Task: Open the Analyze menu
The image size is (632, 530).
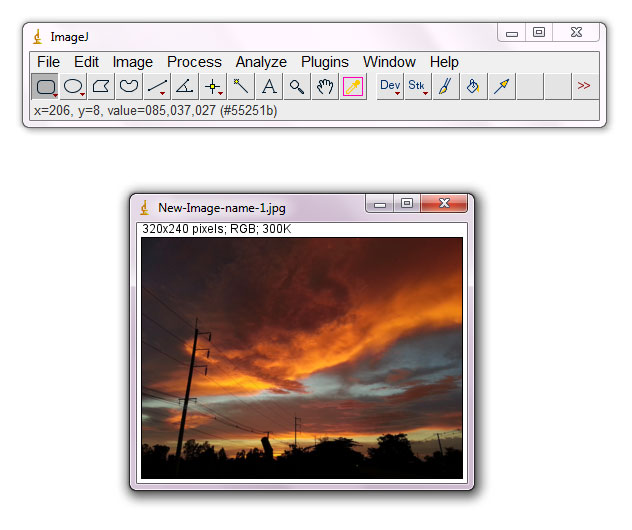Action: tap(261, 62)
